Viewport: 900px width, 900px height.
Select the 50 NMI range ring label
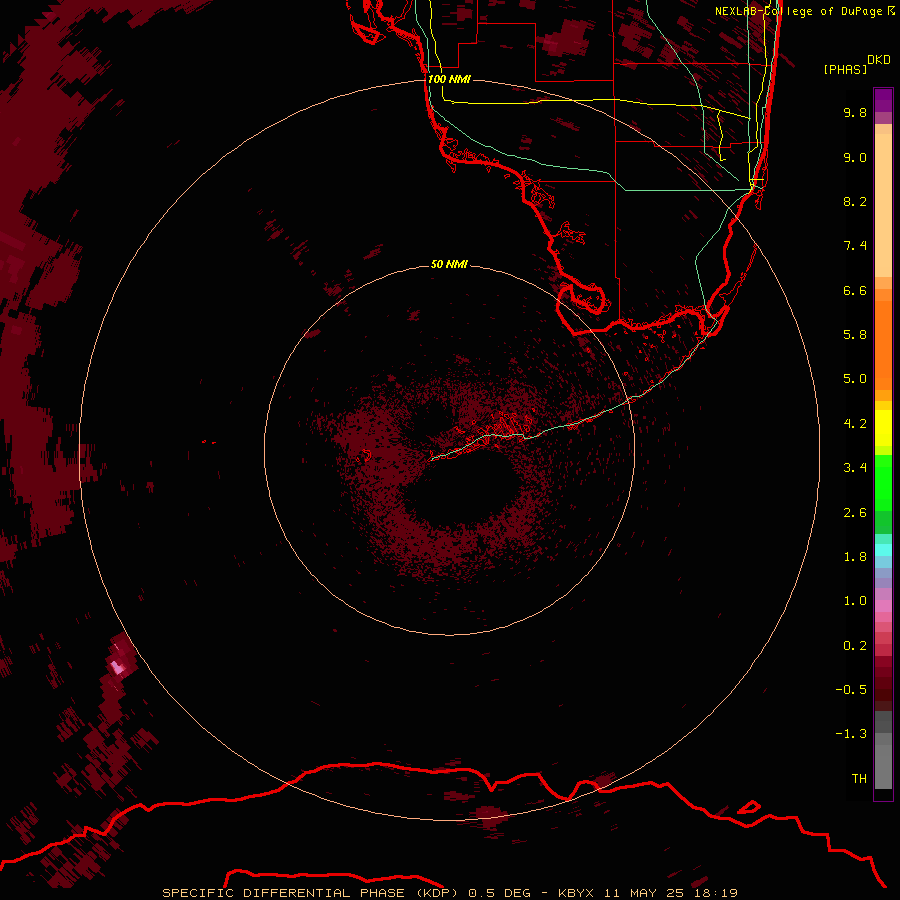449,264
